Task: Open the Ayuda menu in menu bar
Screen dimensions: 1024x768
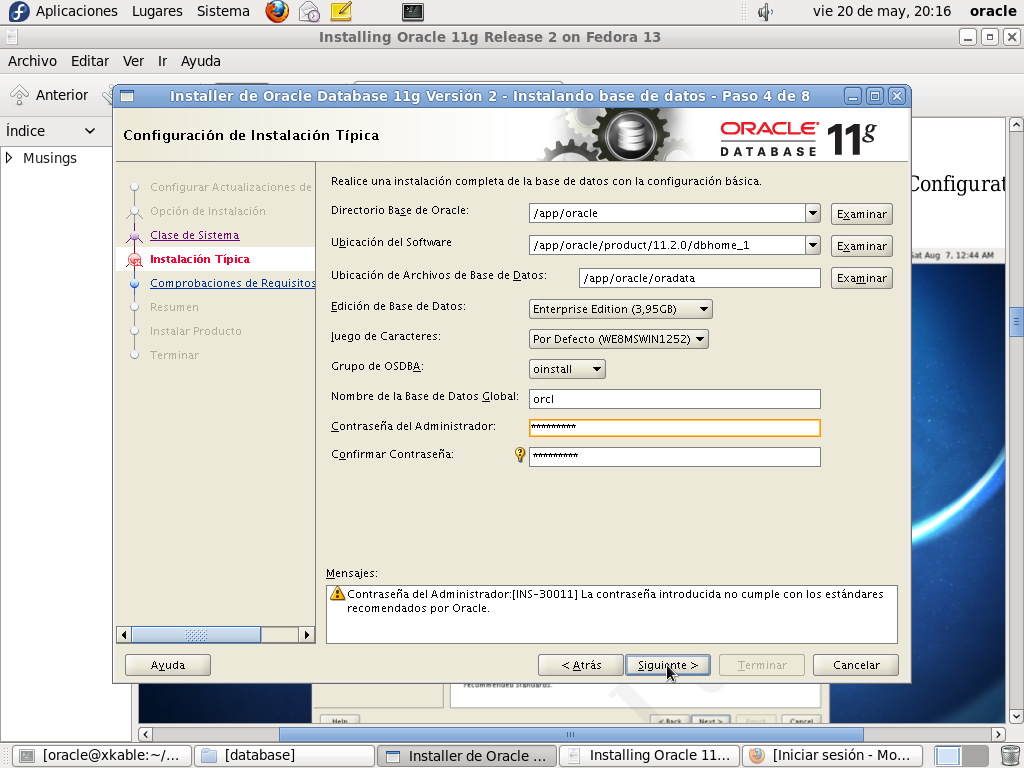Action: click(200, 61)
